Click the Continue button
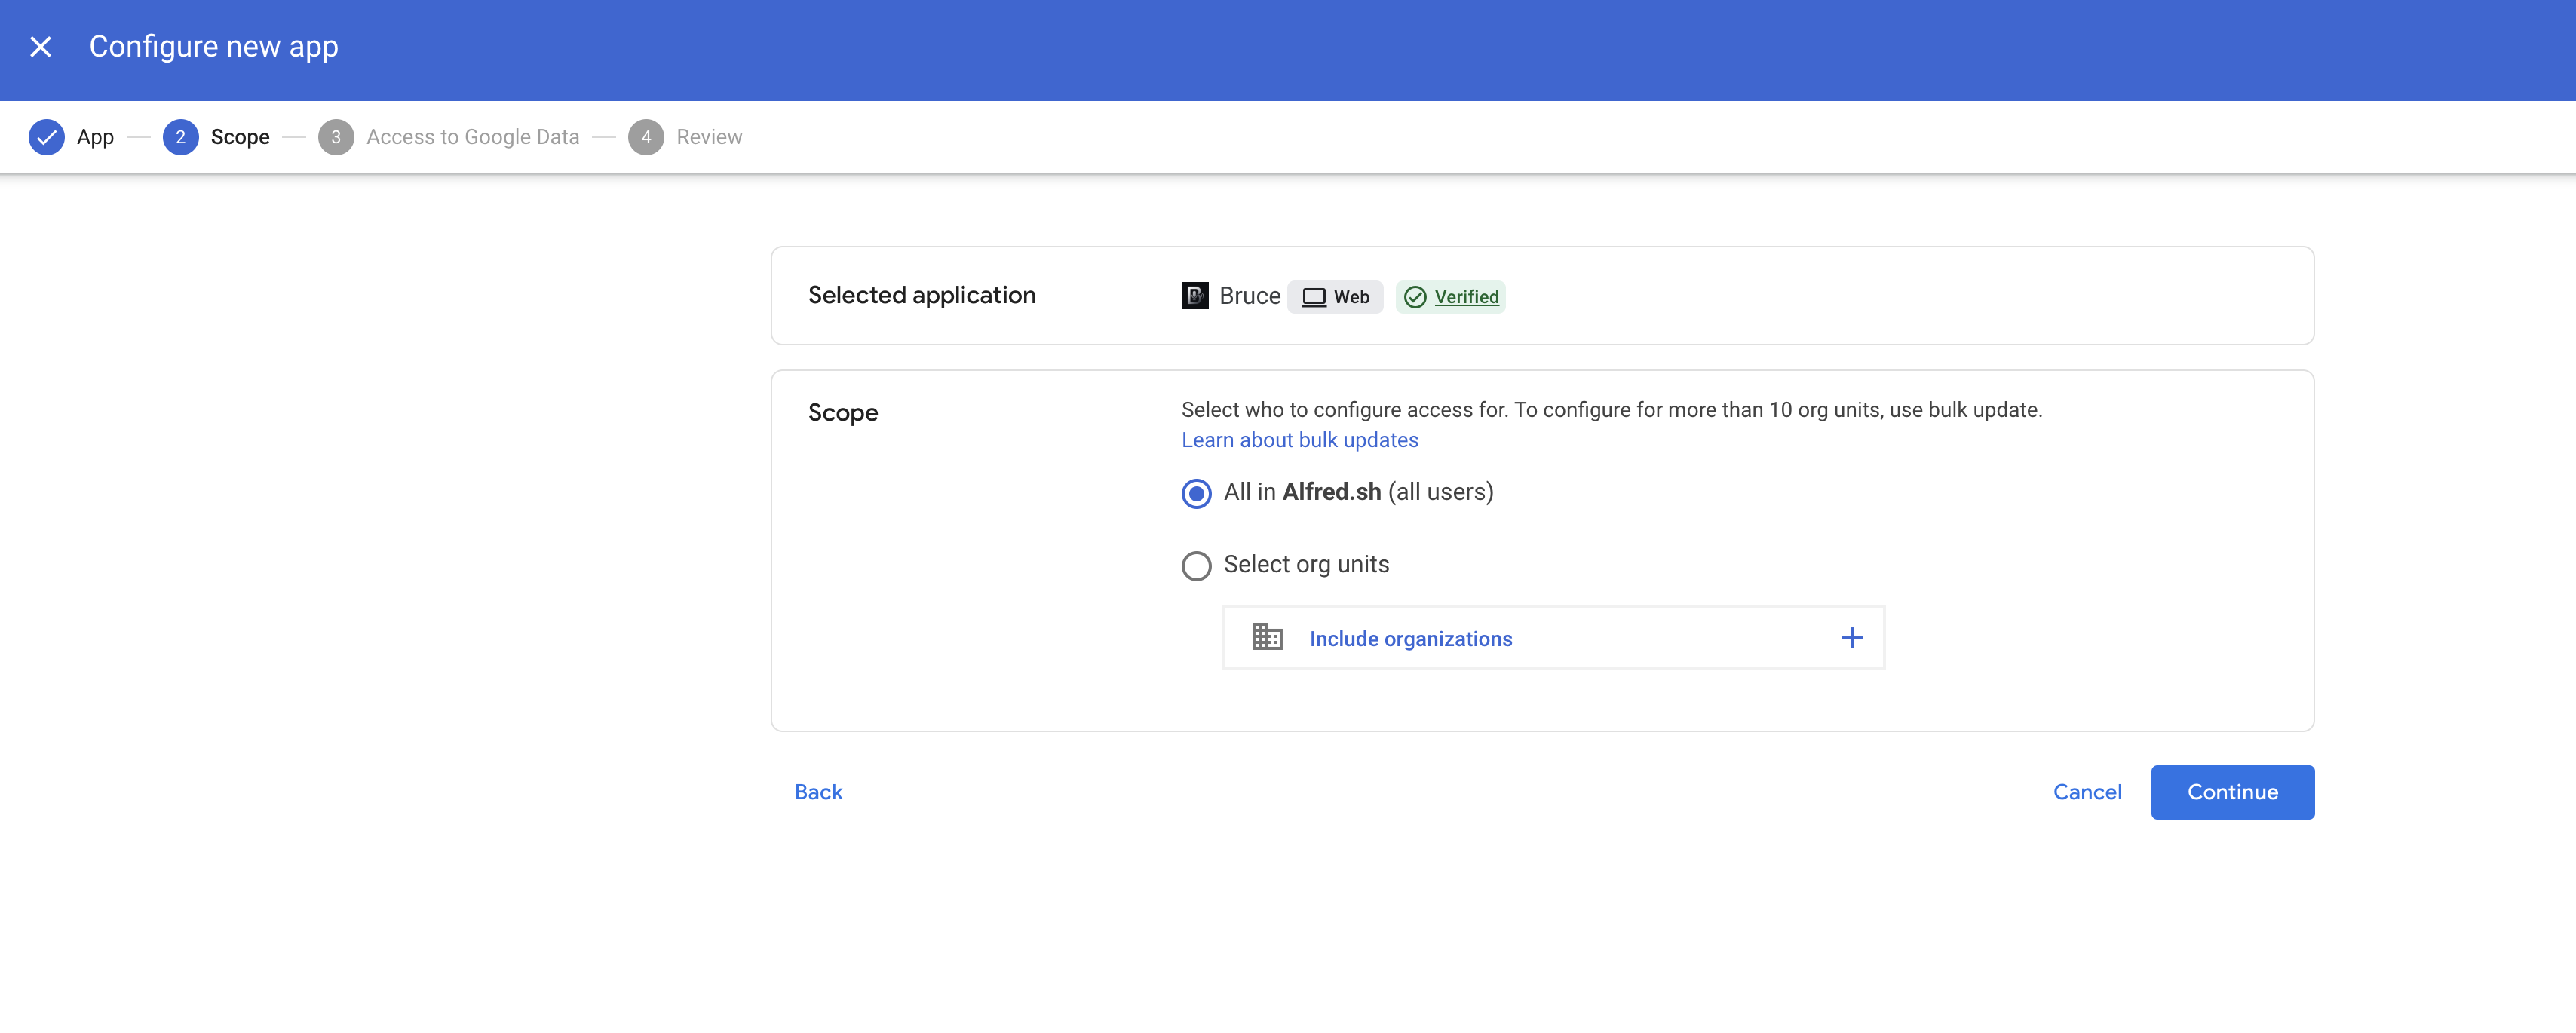 pyautogui.click(x=2232, y=792)
